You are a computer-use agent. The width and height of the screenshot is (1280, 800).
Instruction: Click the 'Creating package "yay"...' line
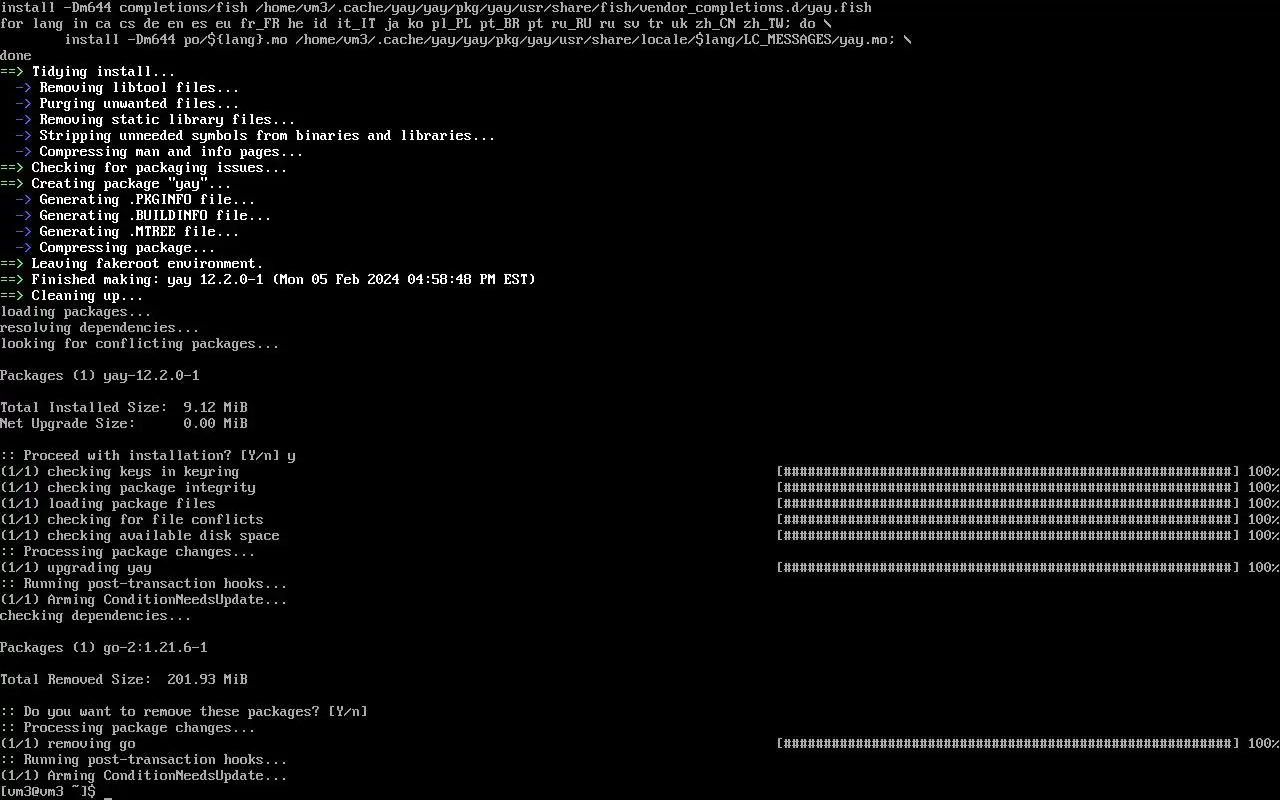tap(116, 184)
